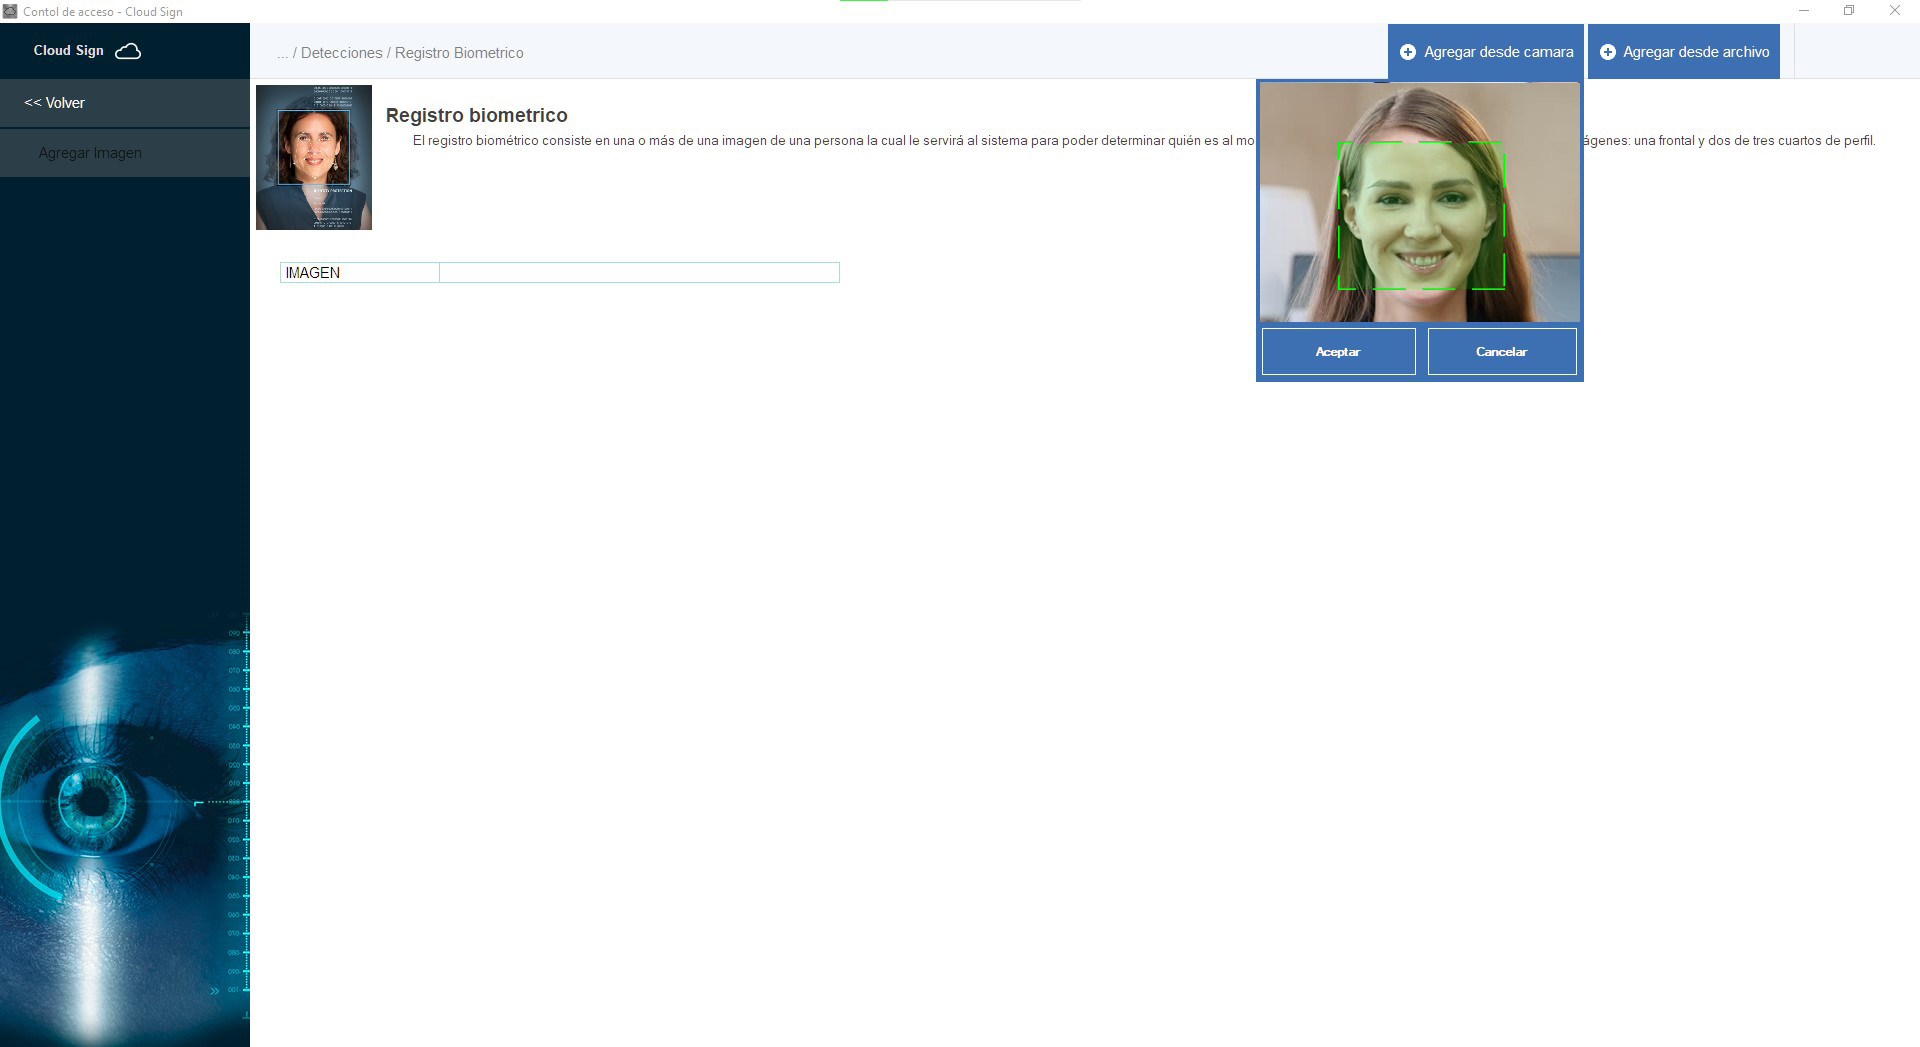Click the biometric scan thumbnail image
This screenshot has height=1047, width=1920.
click(x=314, y=157)
